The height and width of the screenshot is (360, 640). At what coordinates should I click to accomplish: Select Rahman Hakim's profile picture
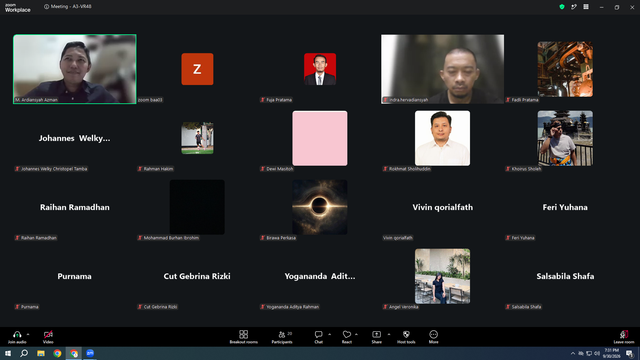[197, 138]
